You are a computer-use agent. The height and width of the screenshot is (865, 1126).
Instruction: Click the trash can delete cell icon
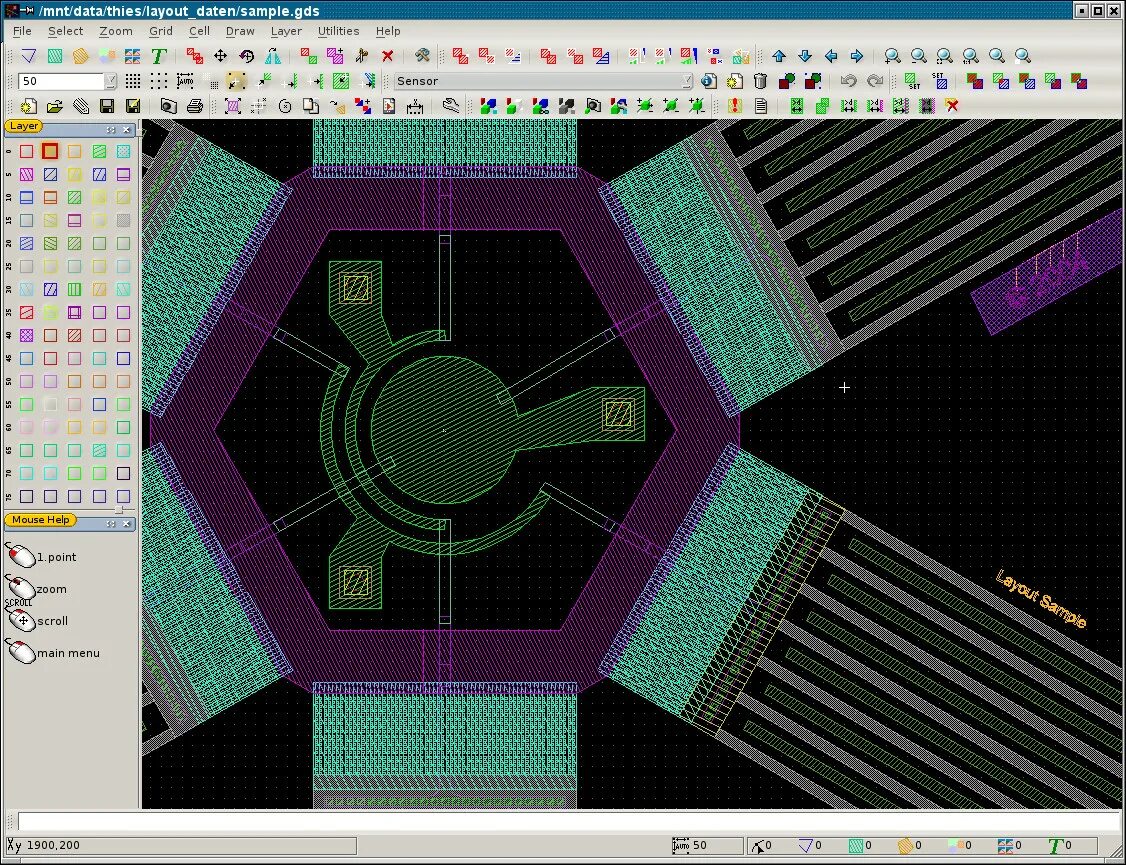(x=760, y=81)
